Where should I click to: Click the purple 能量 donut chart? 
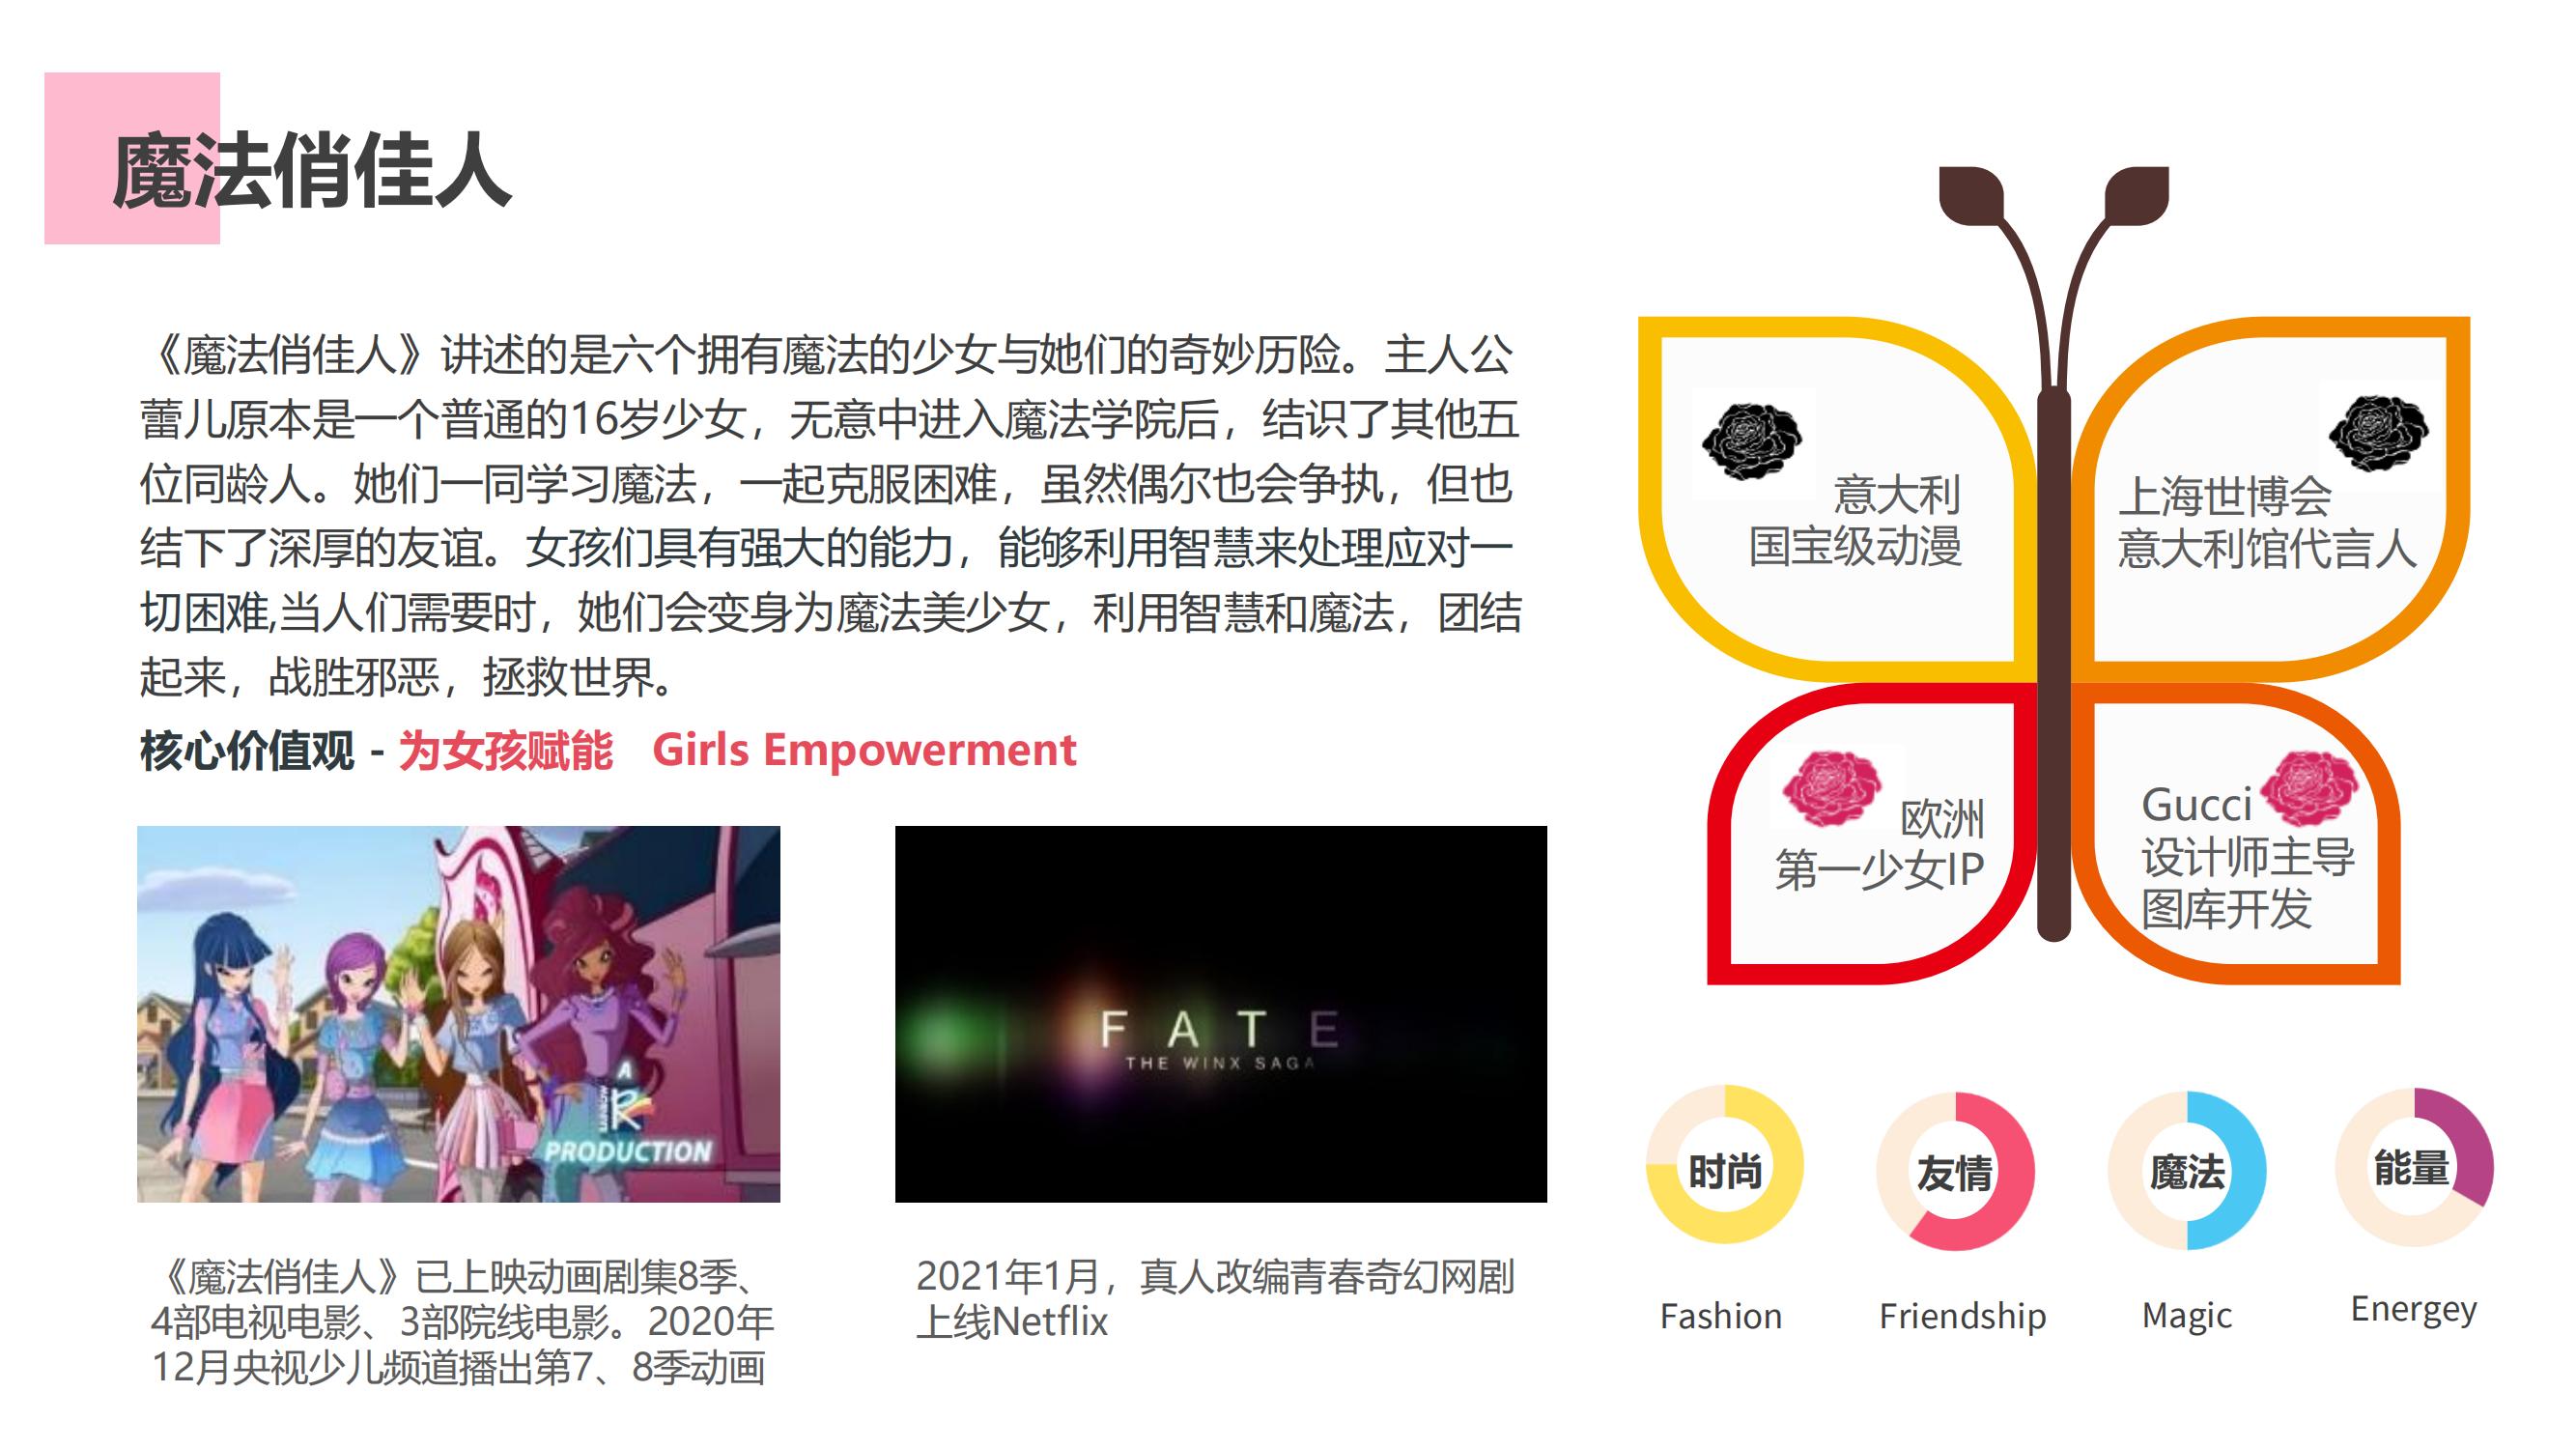click(2414, 1167)
